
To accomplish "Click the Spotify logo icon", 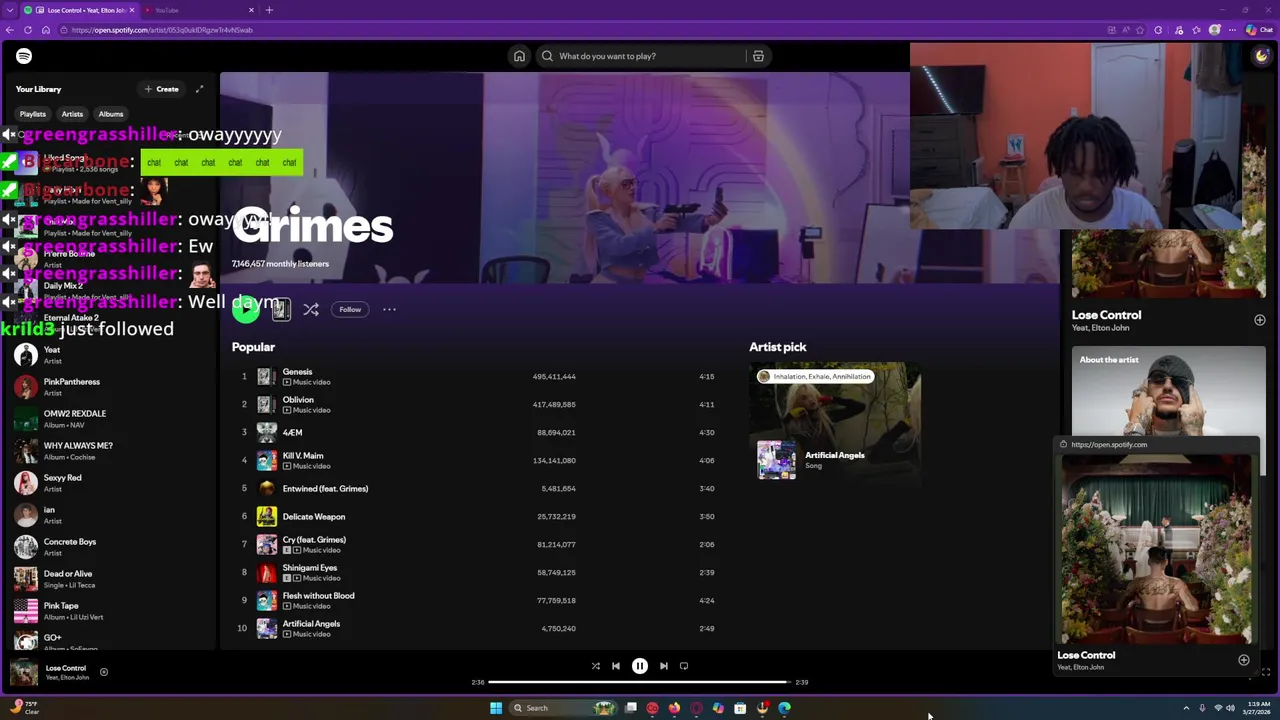I will [24, 56].
